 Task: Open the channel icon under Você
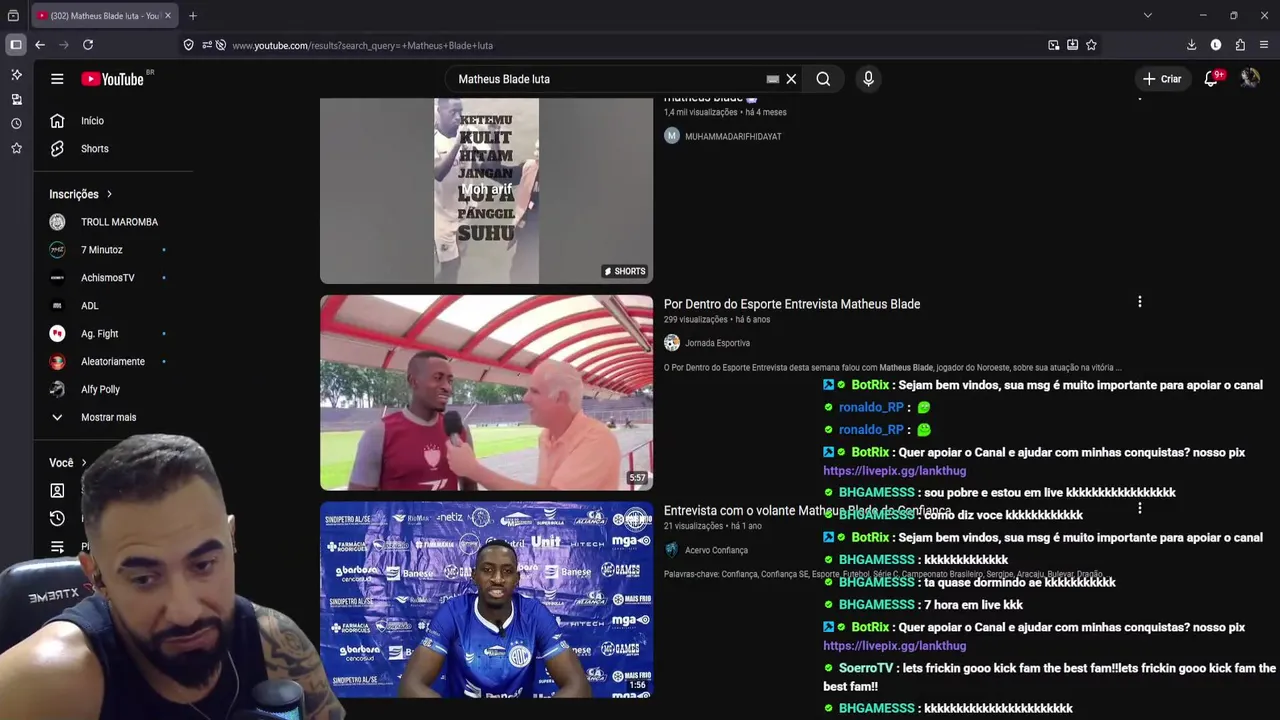57,490
